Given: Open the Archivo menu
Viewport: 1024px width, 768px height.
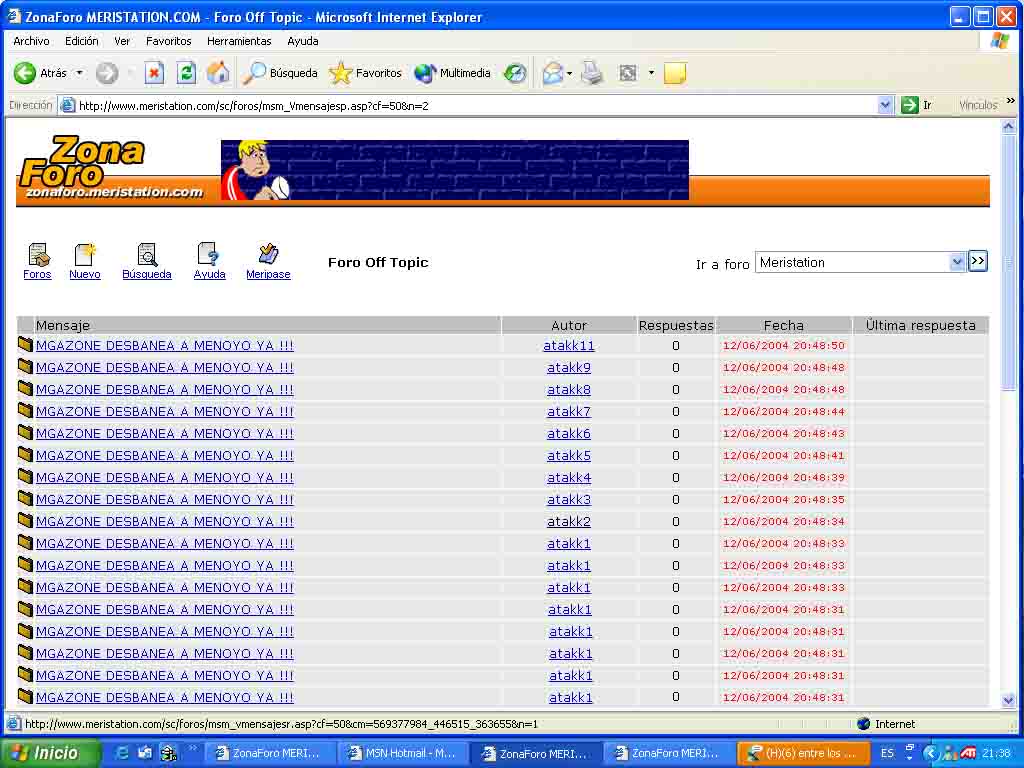Looking at the screenshot, I should click(x=31, y=41).
